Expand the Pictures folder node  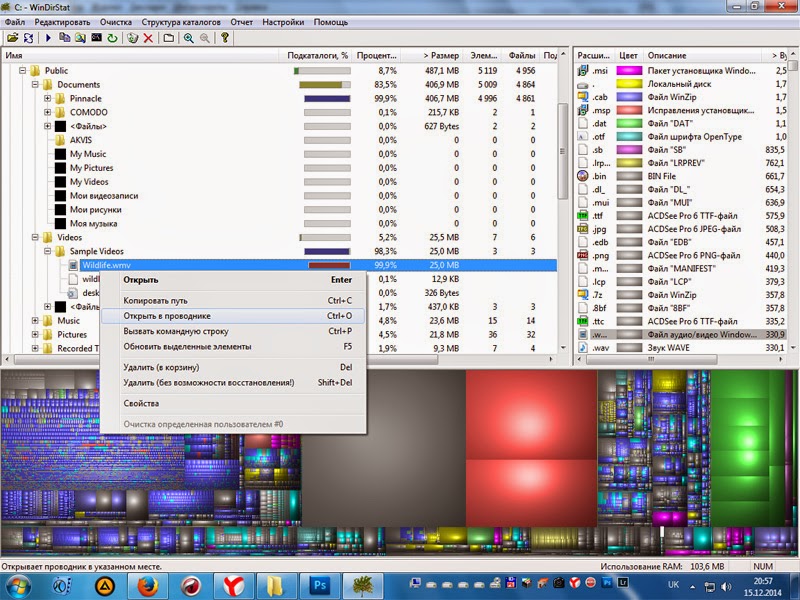pos(35,334)
